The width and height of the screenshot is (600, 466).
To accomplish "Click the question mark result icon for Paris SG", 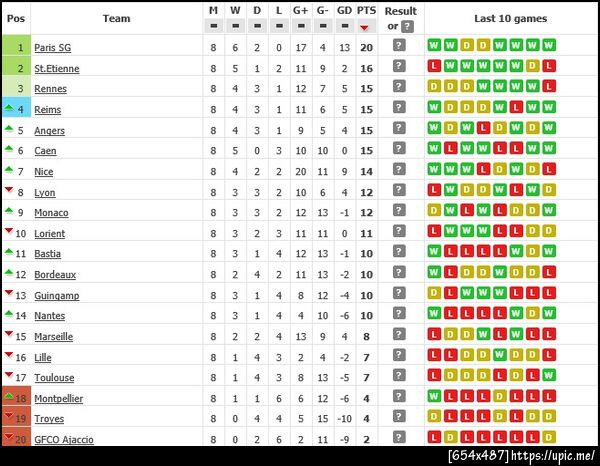I will pos(399,46).
